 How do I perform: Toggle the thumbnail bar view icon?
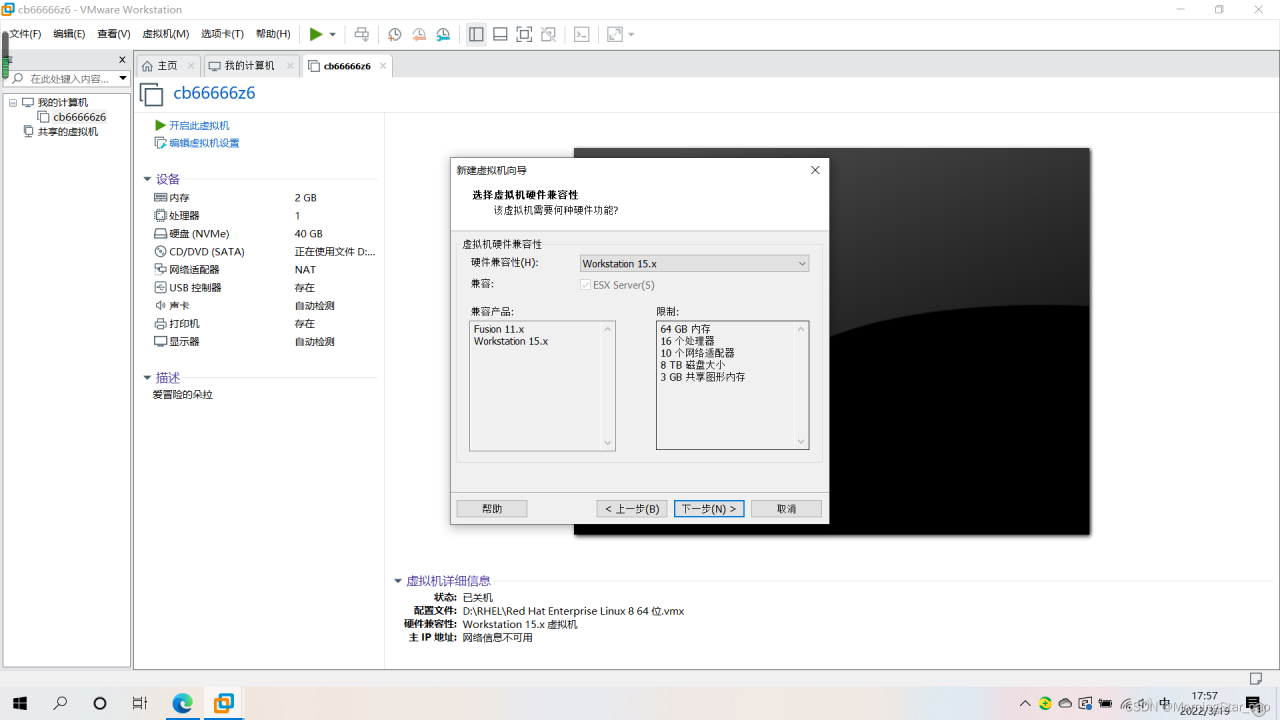[500, 35]
